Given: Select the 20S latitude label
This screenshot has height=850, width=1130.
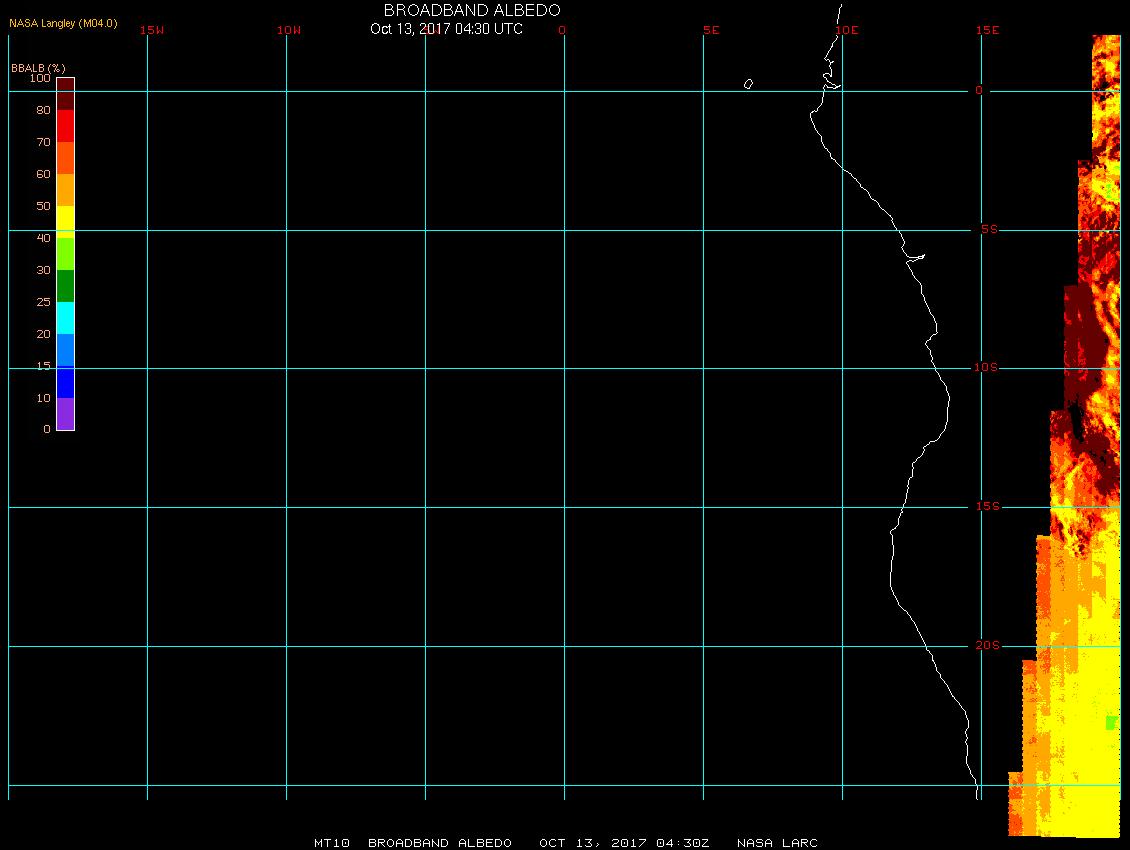Looking at the screenshot, I should [987, 645].
